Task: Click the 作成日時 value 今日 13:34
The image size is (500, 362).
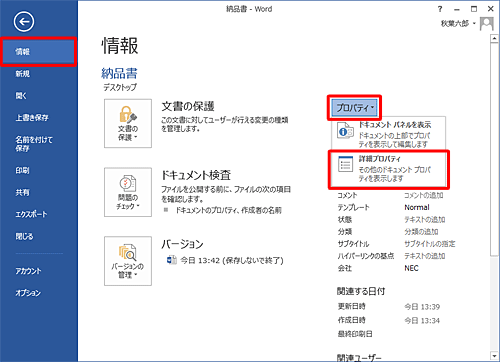Action: click(x=422, y=321)
